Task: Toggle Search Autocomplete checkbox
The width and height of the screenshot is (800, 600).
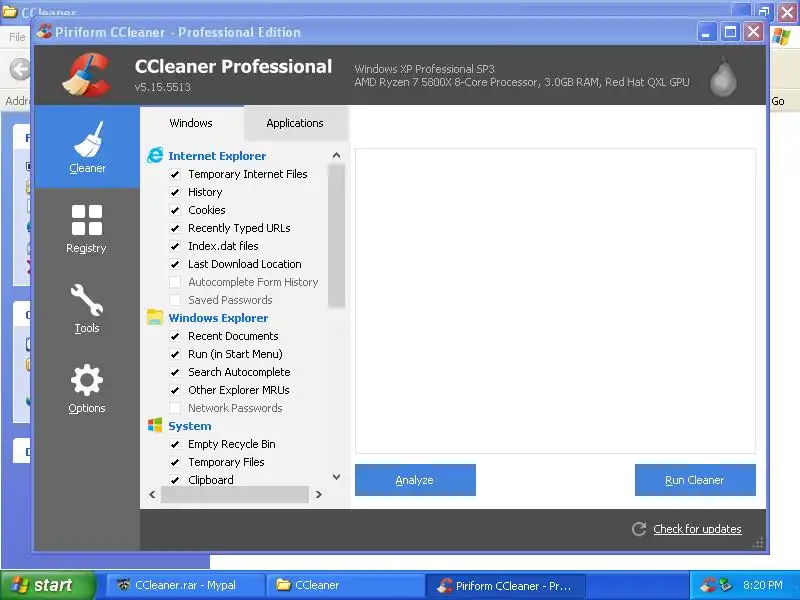Action: click(175, 372)
